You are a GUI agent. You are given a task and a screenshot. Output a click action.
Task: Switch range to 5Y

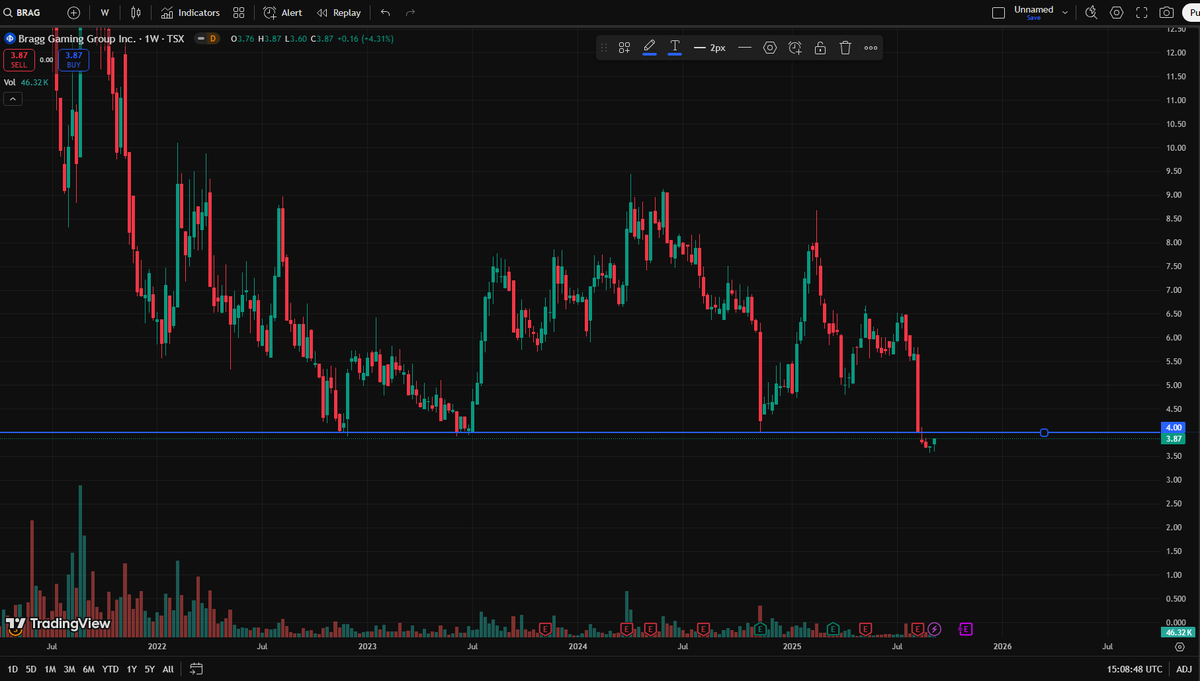[149, 669]
